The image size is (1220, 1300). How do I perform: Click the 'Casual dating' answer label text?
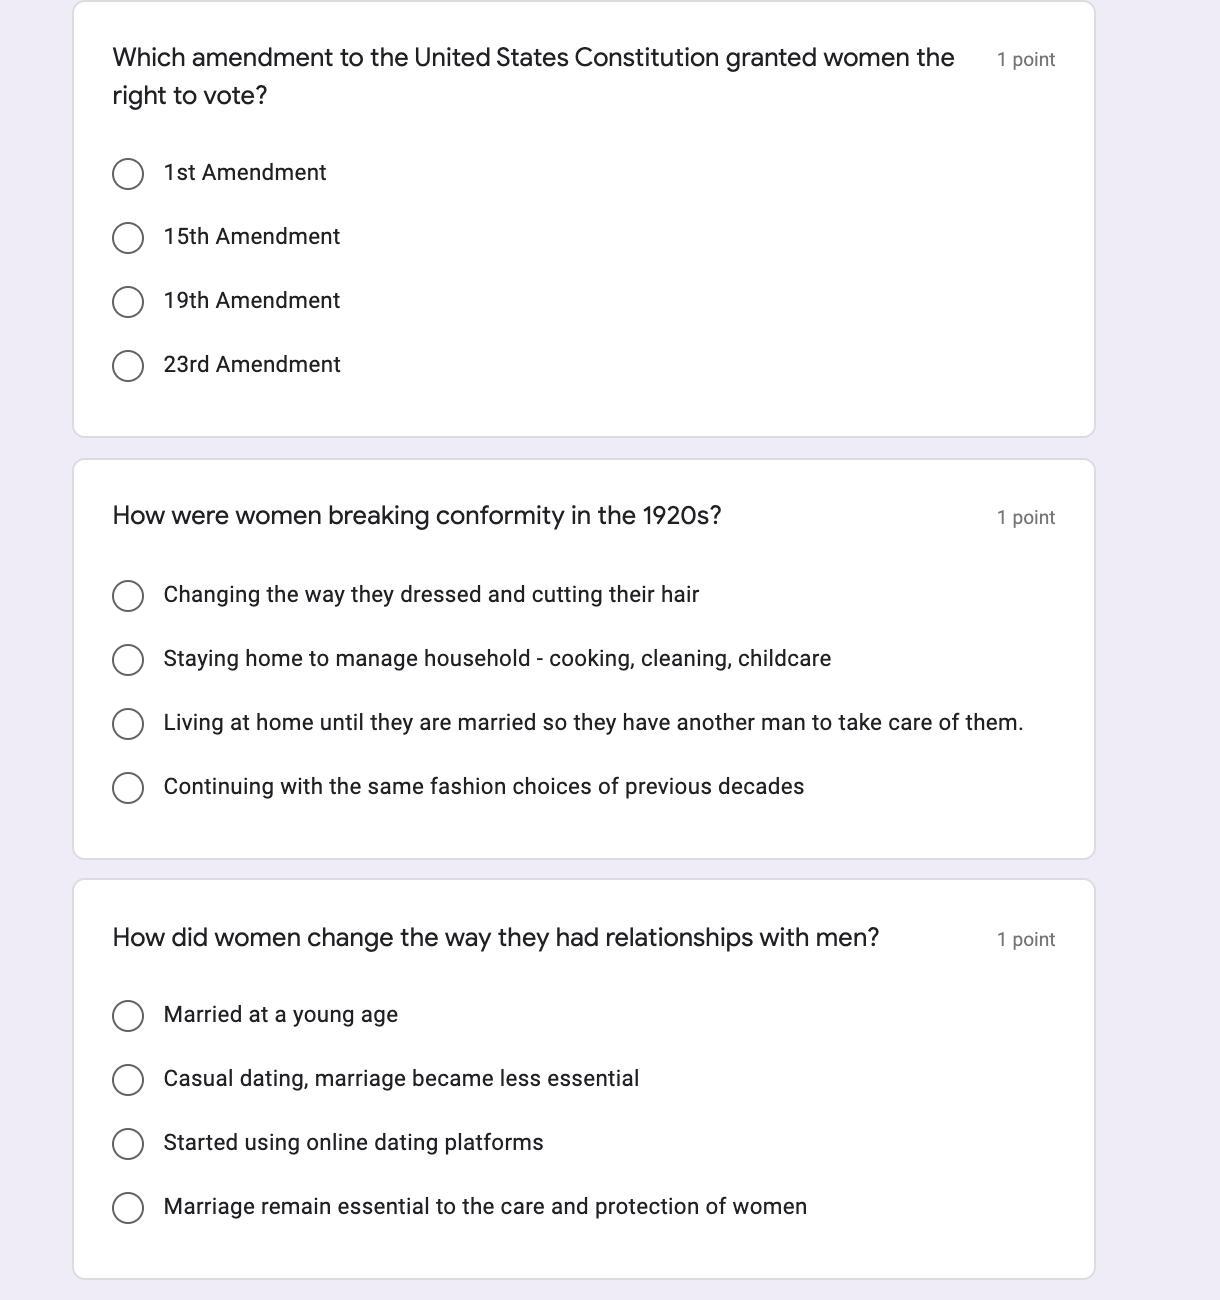[401, 1079]
